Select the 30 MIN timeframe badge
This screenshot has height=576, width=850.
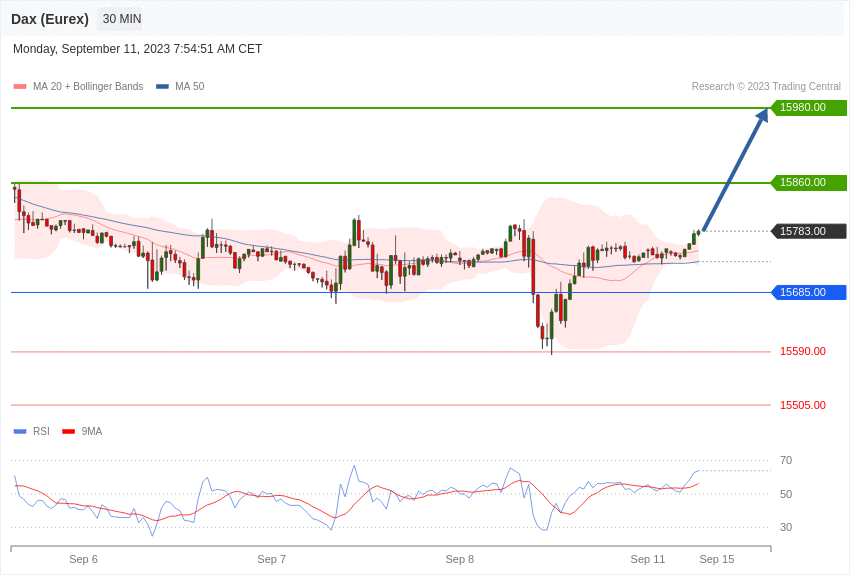pyautogui.click(x=121, y=19)
